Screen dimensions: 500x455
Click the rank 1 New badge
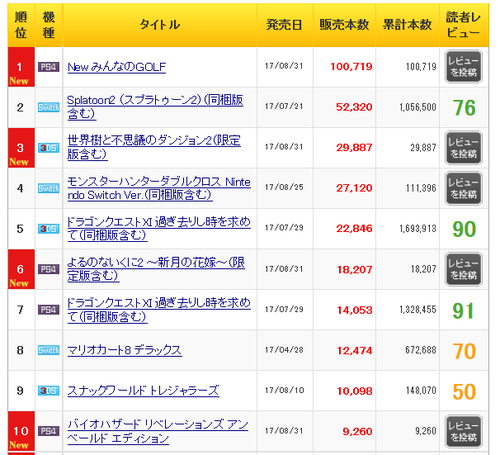[19, 81]
